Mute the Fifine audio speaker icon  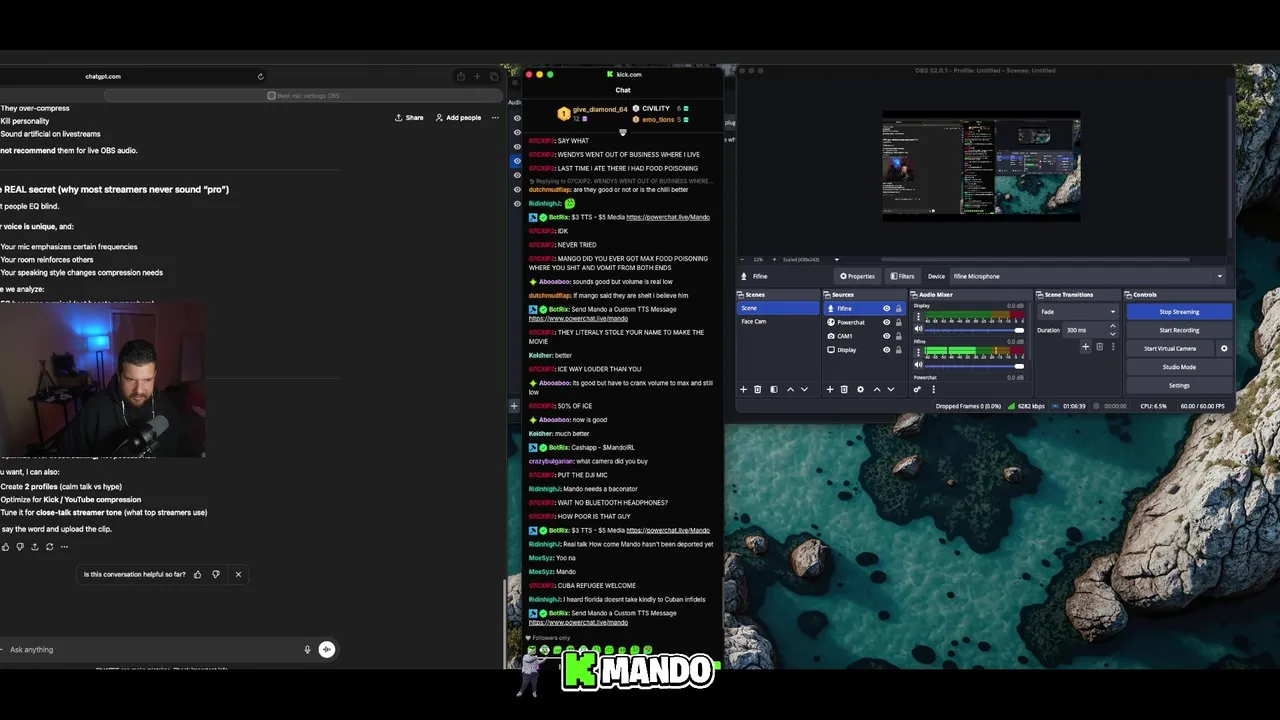tap(918, 365)
